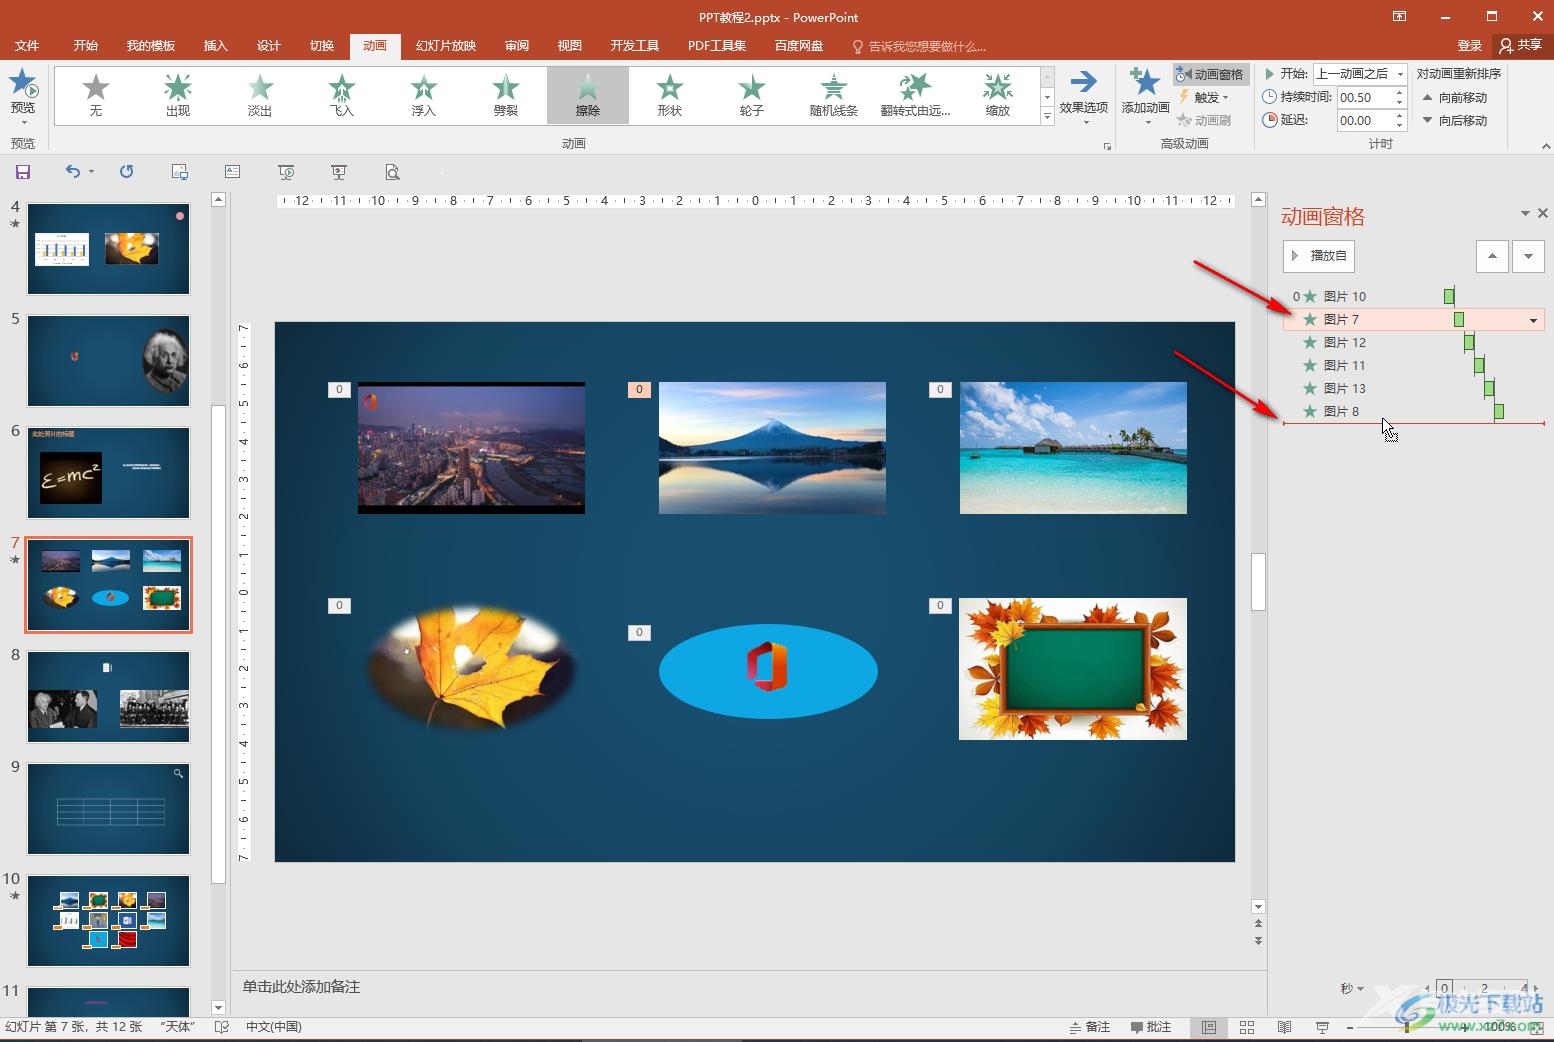Screen dimensions: 1554x1042
Task: Click 单击此处添加备注 notes area
Action: pos(301,987)
